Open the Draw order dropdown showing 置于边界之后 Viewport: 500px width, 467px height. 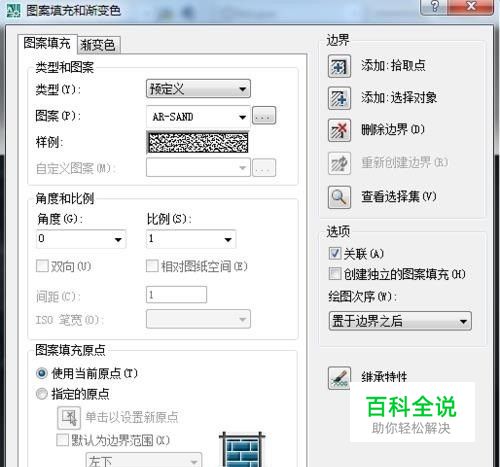400,321
